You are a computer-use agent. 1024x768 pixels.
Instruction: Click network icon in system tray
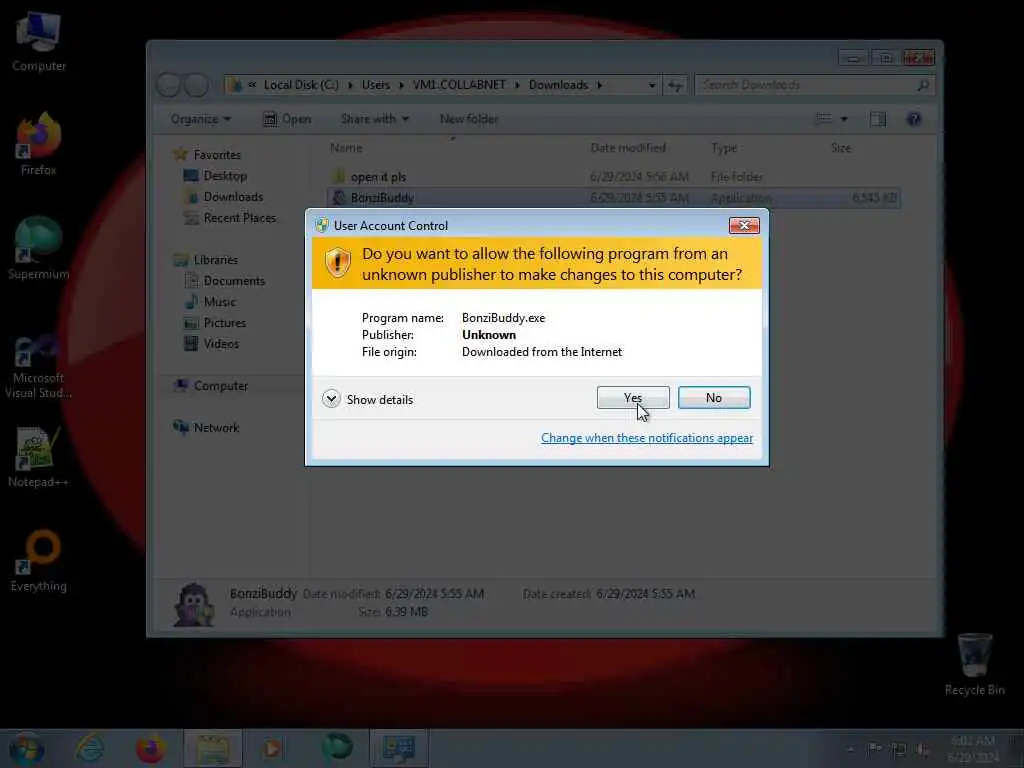tap(899, 750)
